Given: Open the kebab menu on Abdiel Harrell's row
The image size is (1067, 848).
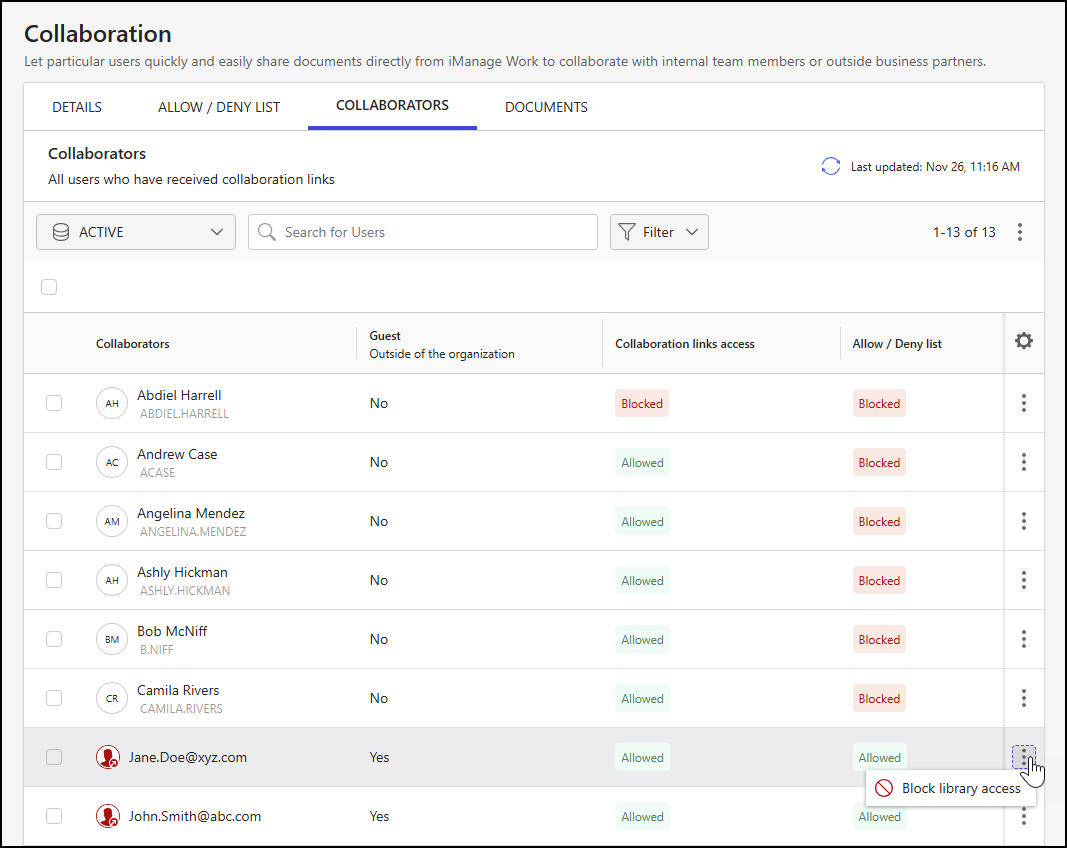Looking at the screenshot, I should click(x=1023, y=403).
